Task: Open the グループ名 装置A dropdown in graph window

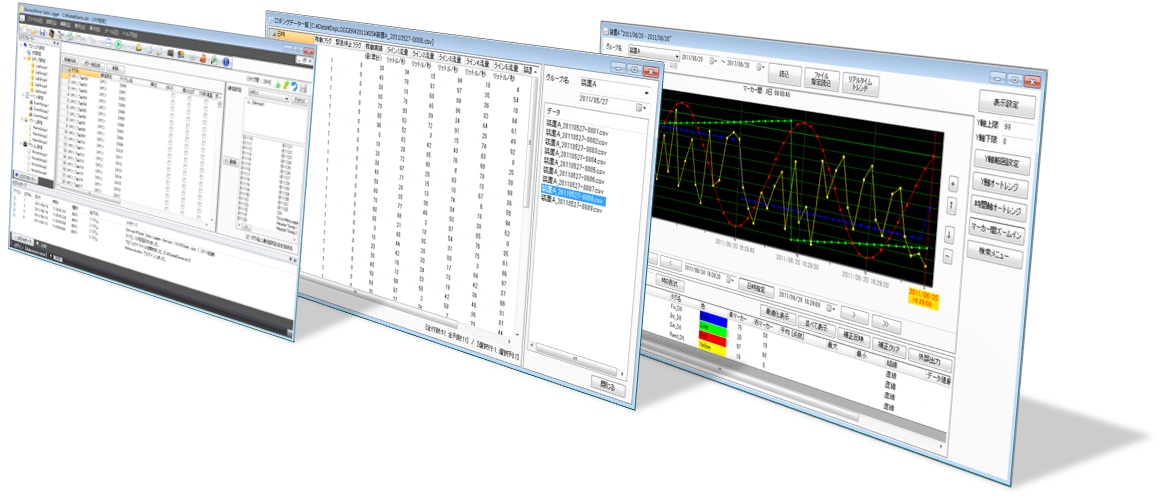Action: [x=677, y=55]
